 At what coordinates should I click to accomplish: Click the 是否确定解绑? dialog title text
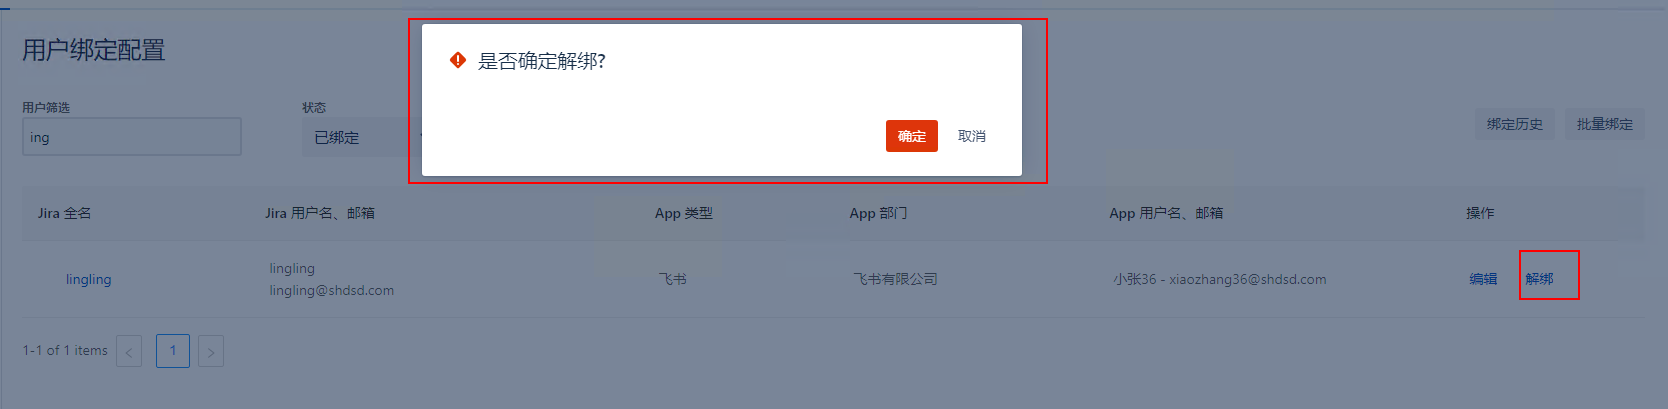(x=541, y=61)
